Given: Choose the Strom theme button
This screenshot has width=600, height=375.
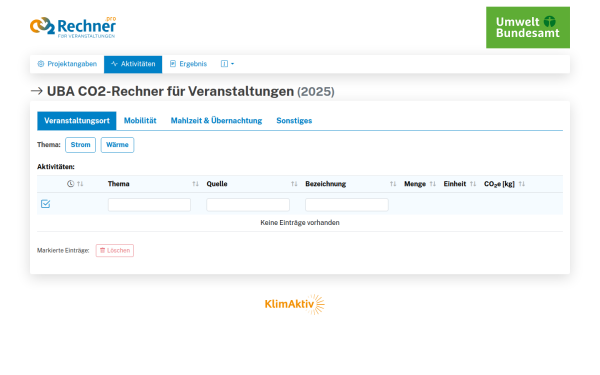Looking at the screenshot, I should pos(80,145).
